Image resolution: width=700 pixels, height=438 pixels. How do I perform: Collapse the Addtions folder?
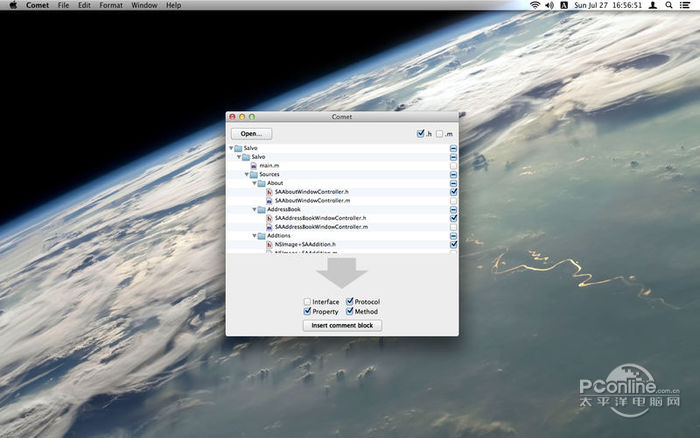click(255, 236)
